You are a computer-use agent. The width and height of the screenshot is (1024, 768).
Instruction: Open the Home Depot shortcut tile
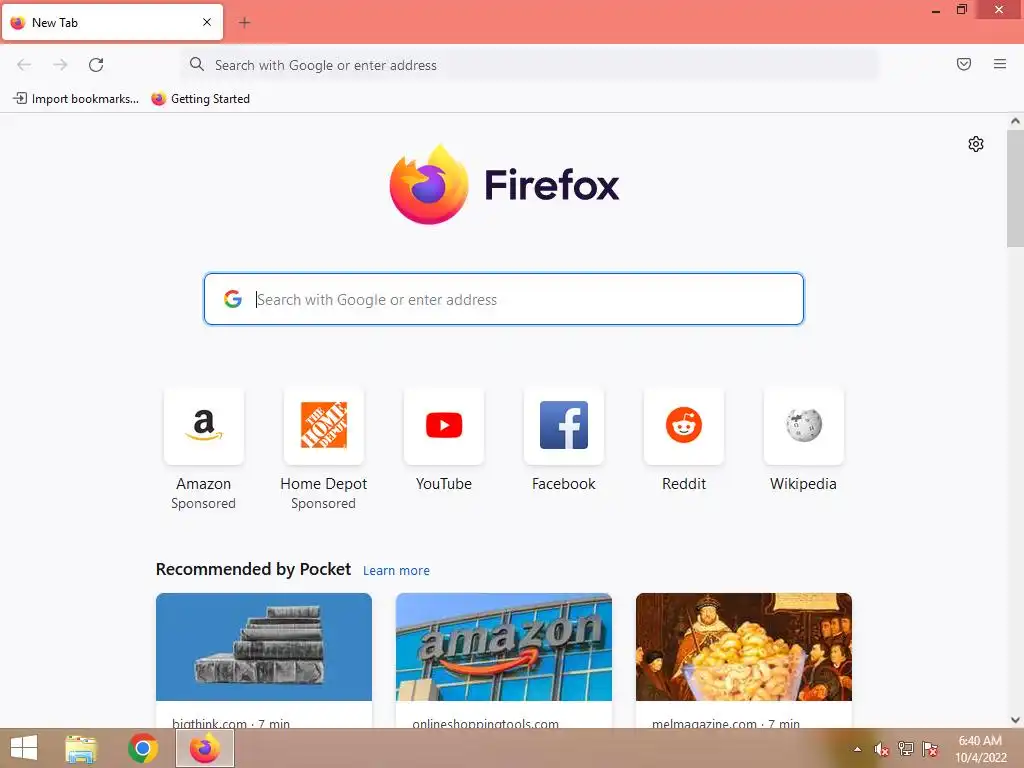point(323,425)
